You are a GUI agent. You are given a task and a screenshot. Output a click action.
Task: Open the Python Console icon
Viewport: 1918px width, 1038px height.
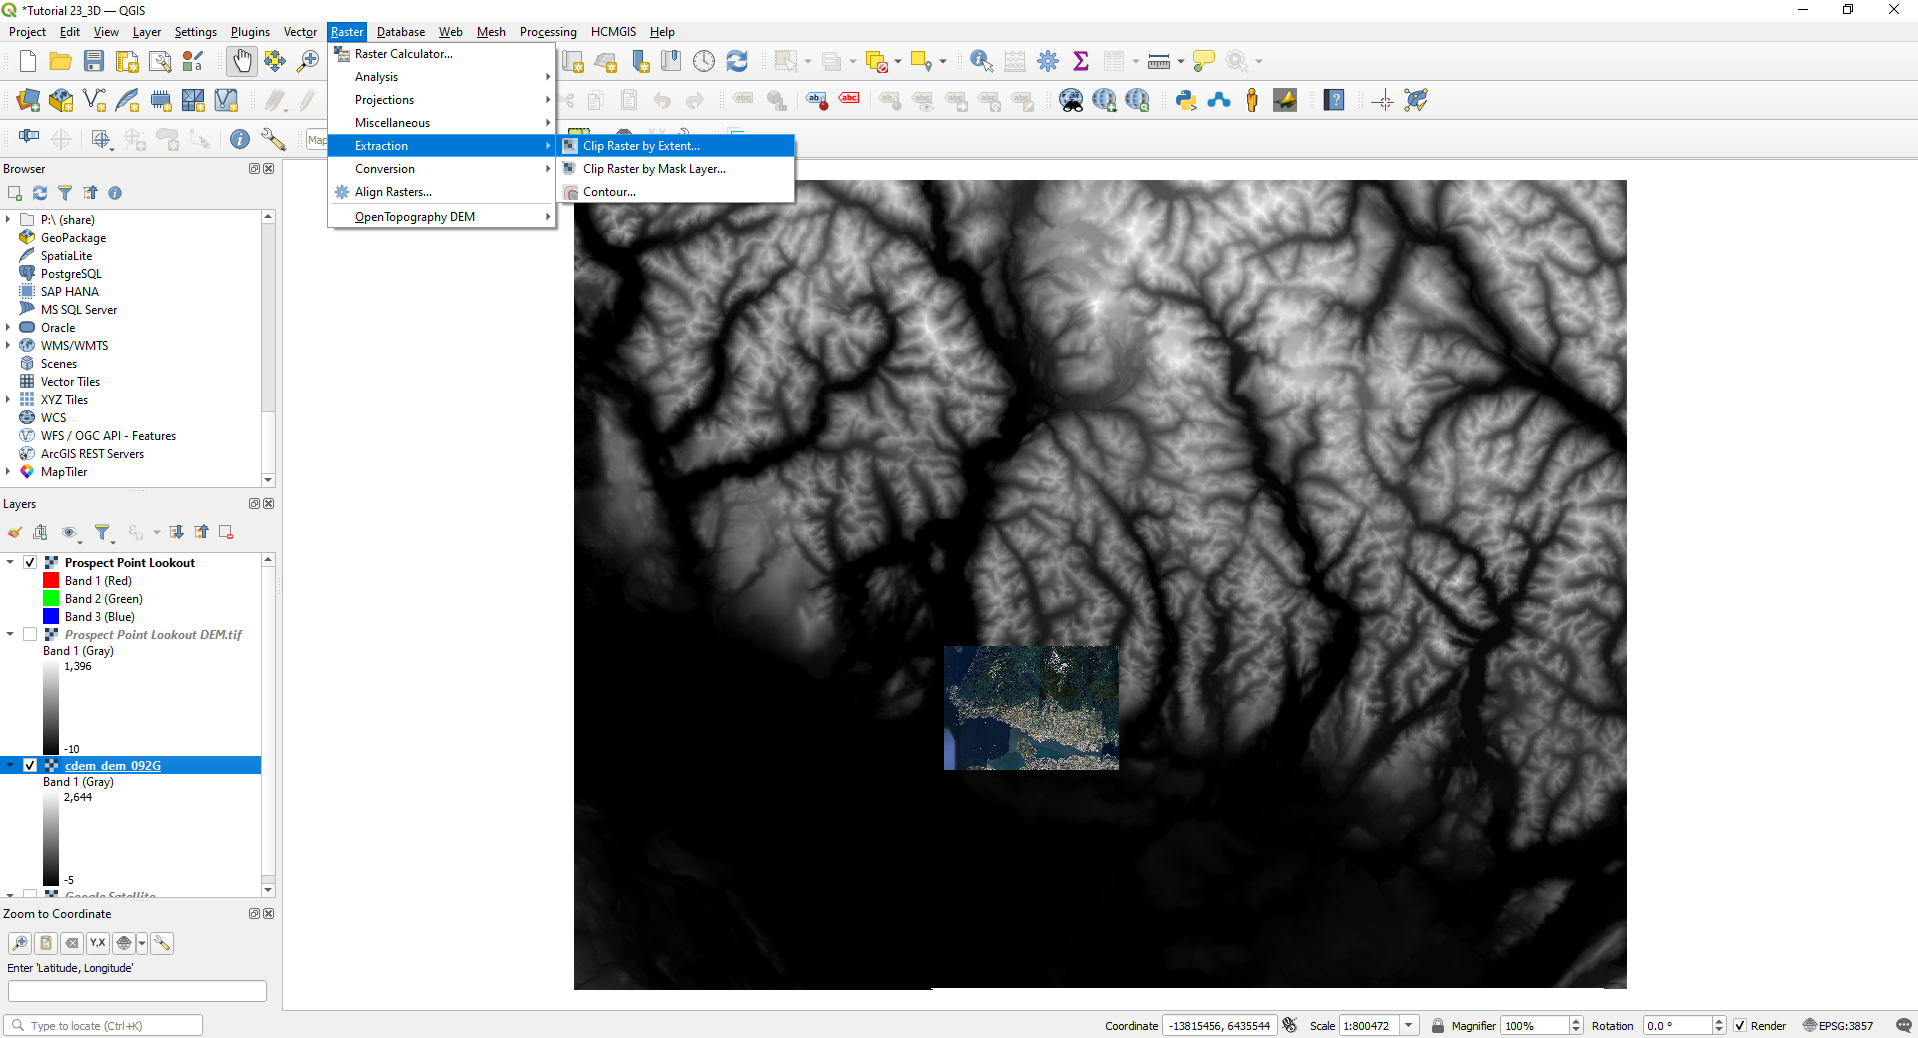[1186, 100]
